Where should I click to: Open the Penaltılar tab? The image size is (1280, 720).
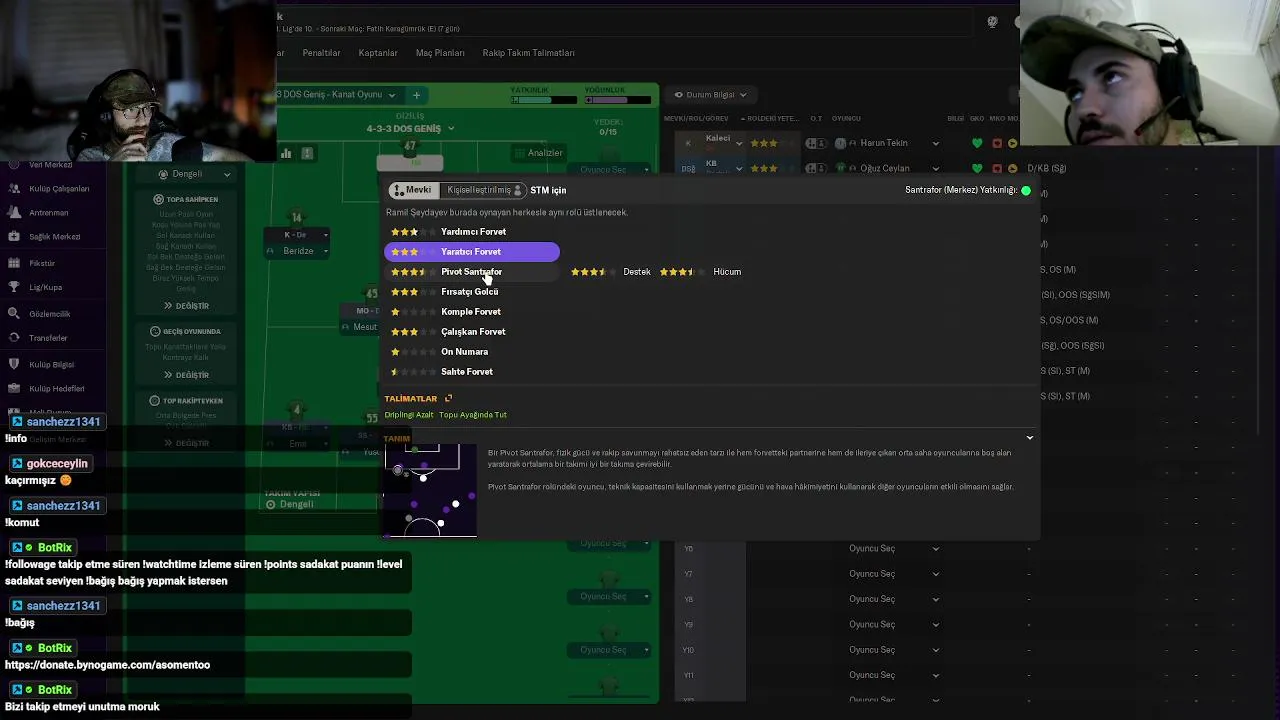click(321, 53)
